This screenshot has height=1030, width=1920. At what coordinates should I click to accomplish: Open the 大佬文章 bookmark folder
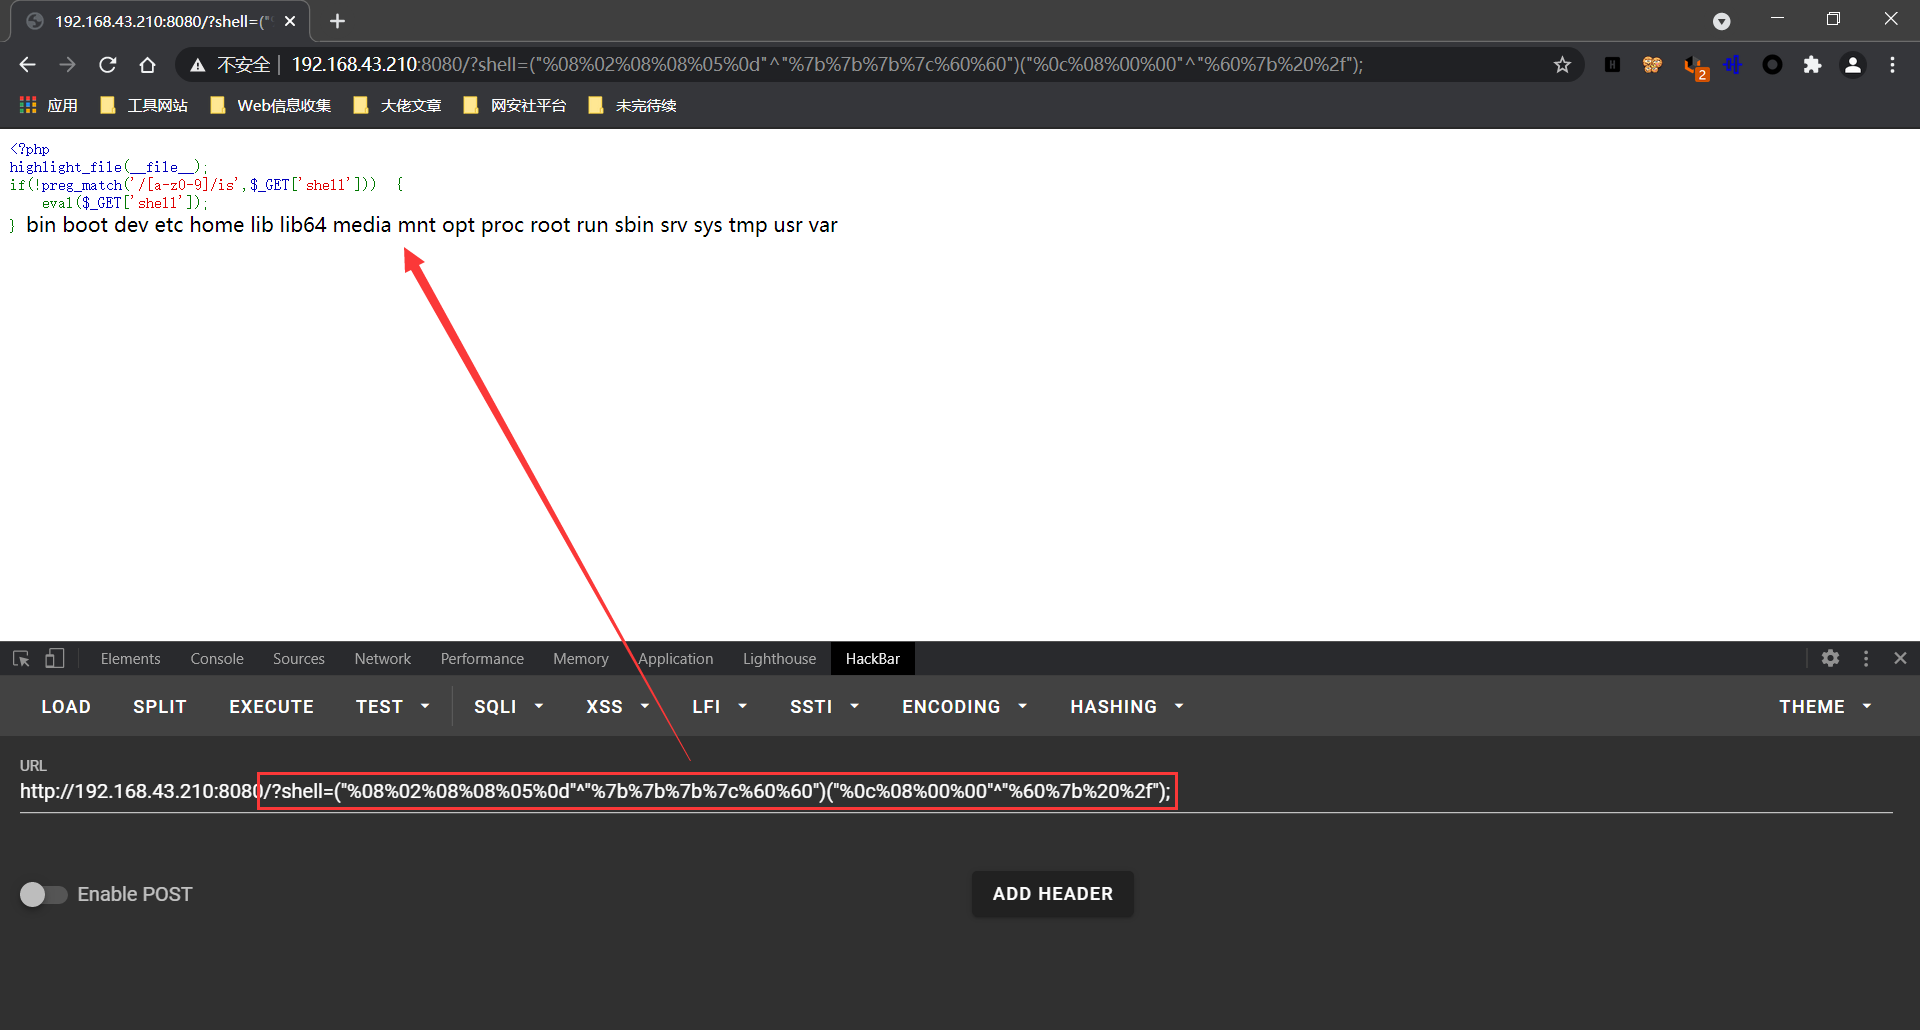(x=397, y=105)
